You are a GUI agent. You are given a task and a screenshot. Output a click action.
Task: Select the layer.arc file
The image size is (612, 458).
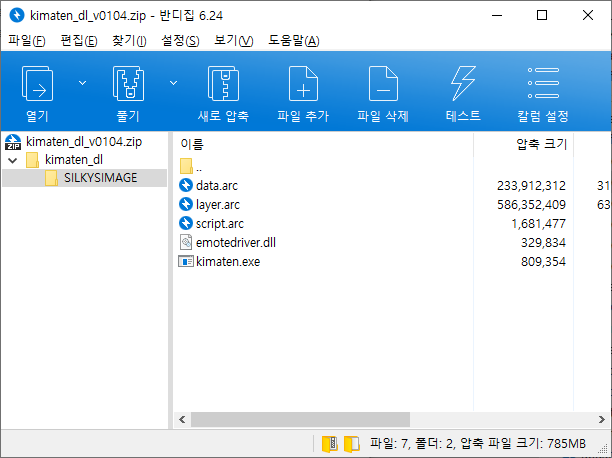[218, 205]
